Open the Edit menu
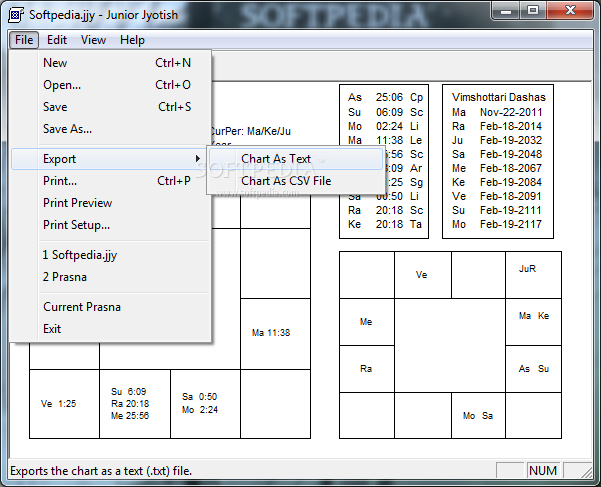The width and height of the screenshot is (601, 487). [x=57, y=40]
